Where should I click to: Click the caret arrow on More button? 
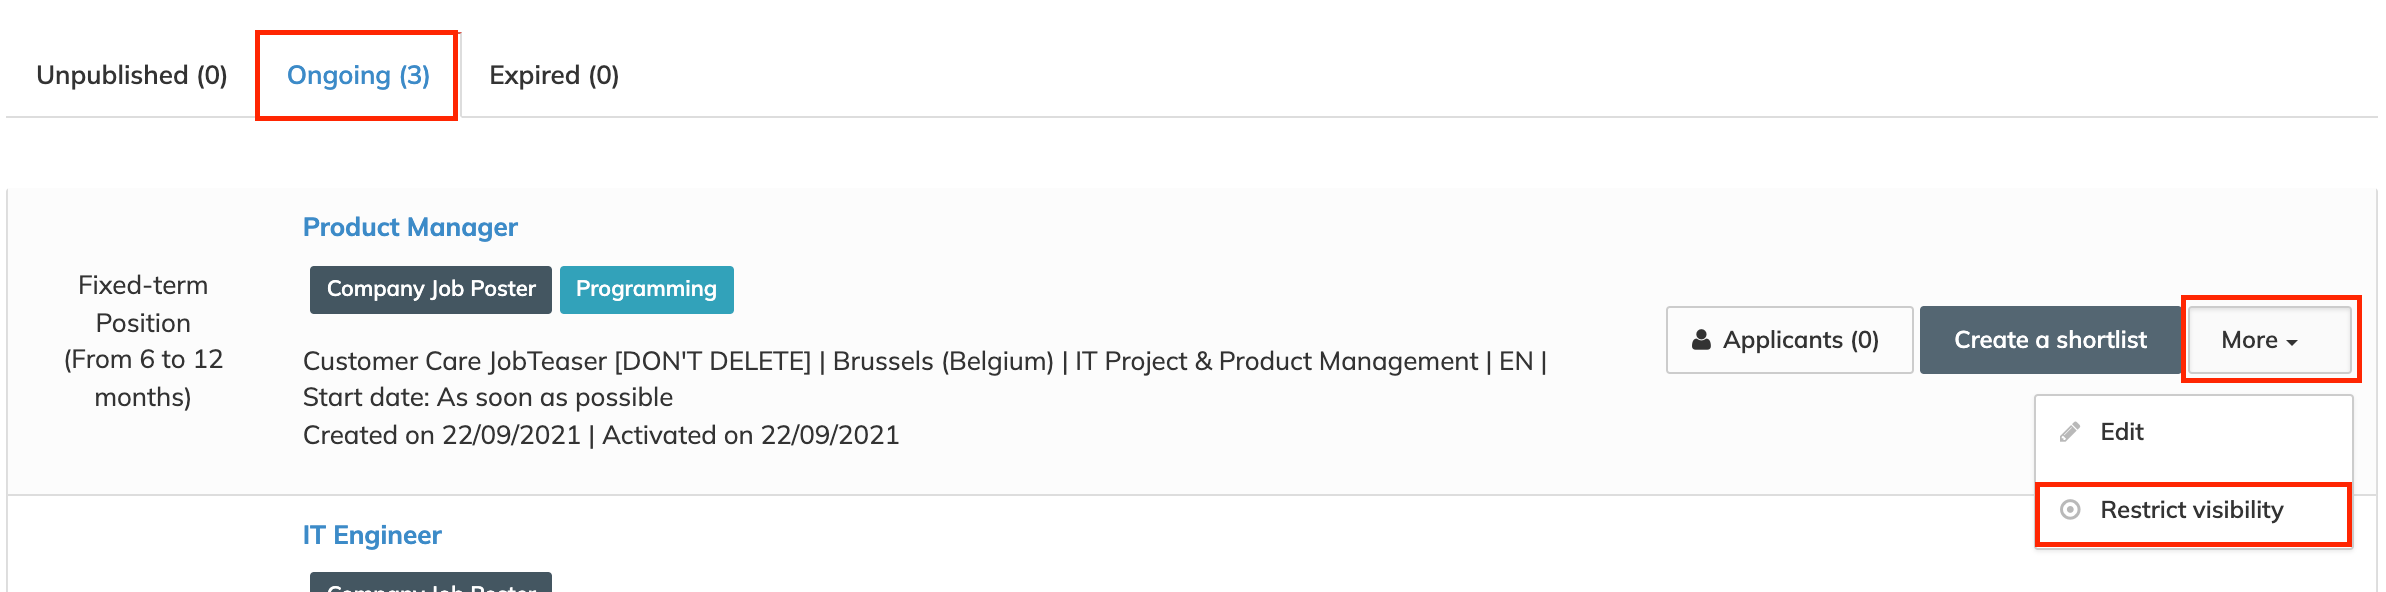click(x=2292, y=342)
